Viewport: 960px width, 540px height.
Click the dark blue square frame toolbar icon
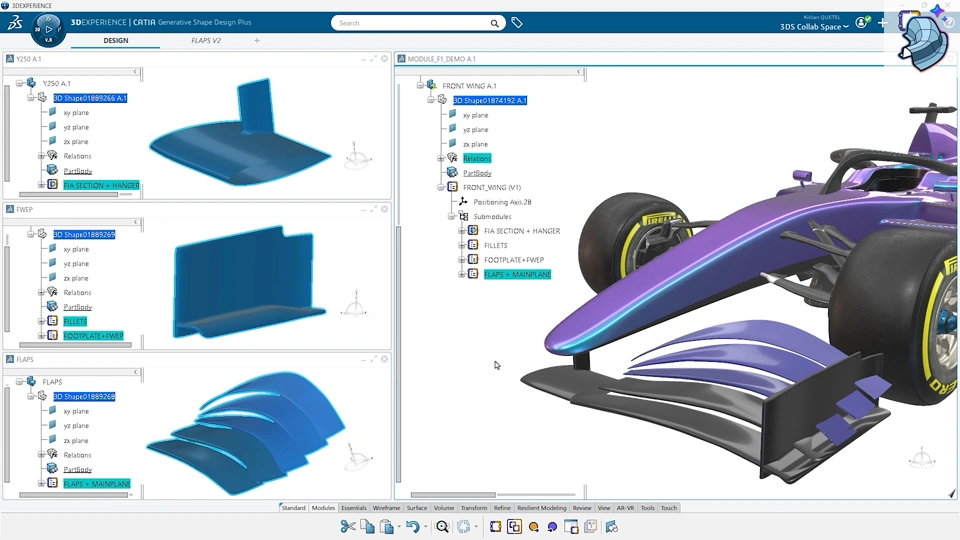pos(495,527)
